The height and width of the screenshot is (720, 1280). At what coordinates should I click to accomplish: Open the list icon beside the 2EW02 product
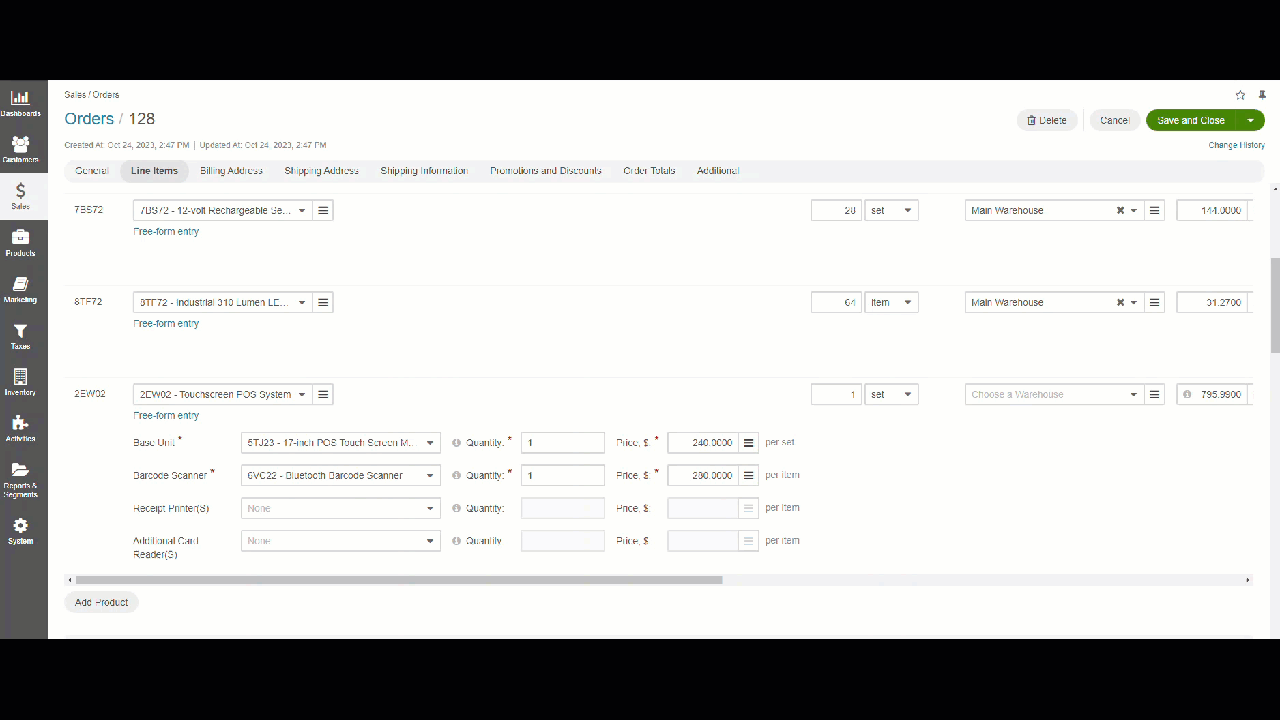[x=323, y=394]
